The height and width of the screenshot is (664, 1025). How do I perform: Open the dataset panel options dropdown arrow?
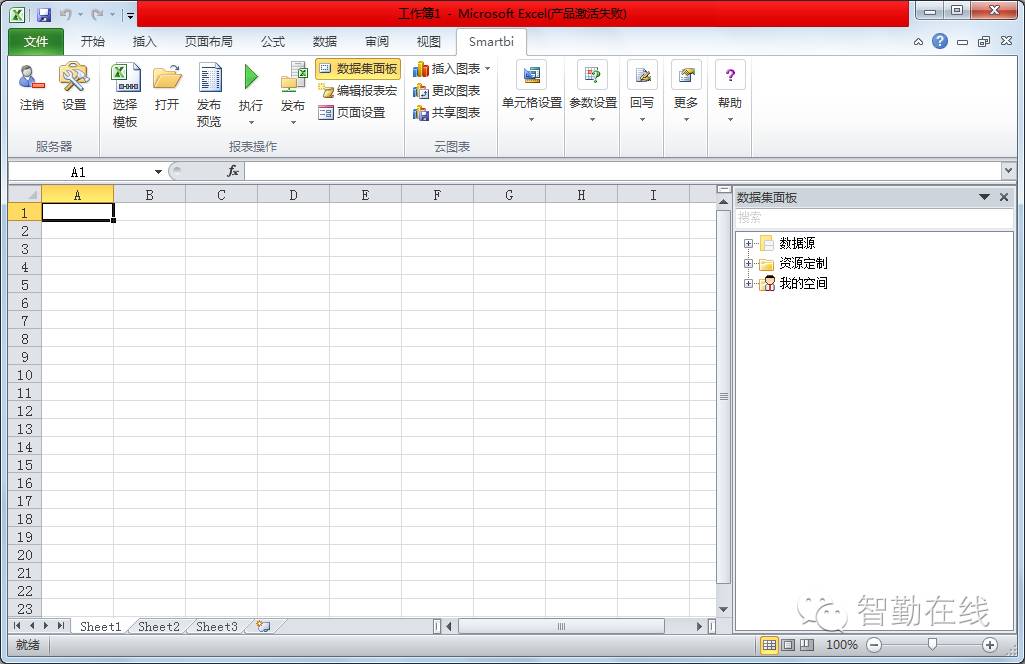pyautogui.click(x=984, y=197)
